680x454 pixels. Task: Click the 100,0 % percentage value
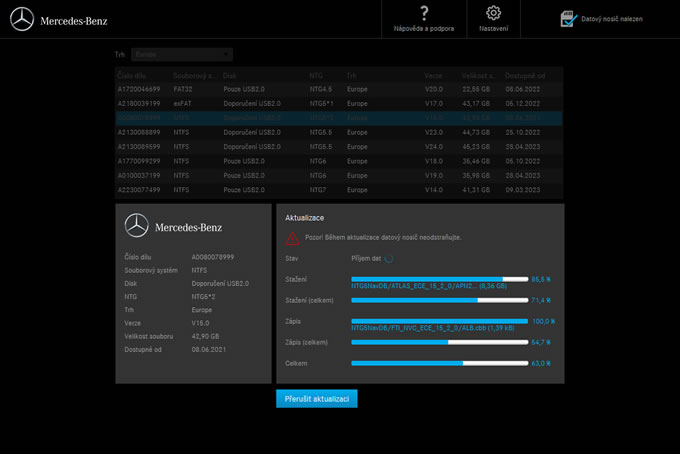(x=543, y=321)
